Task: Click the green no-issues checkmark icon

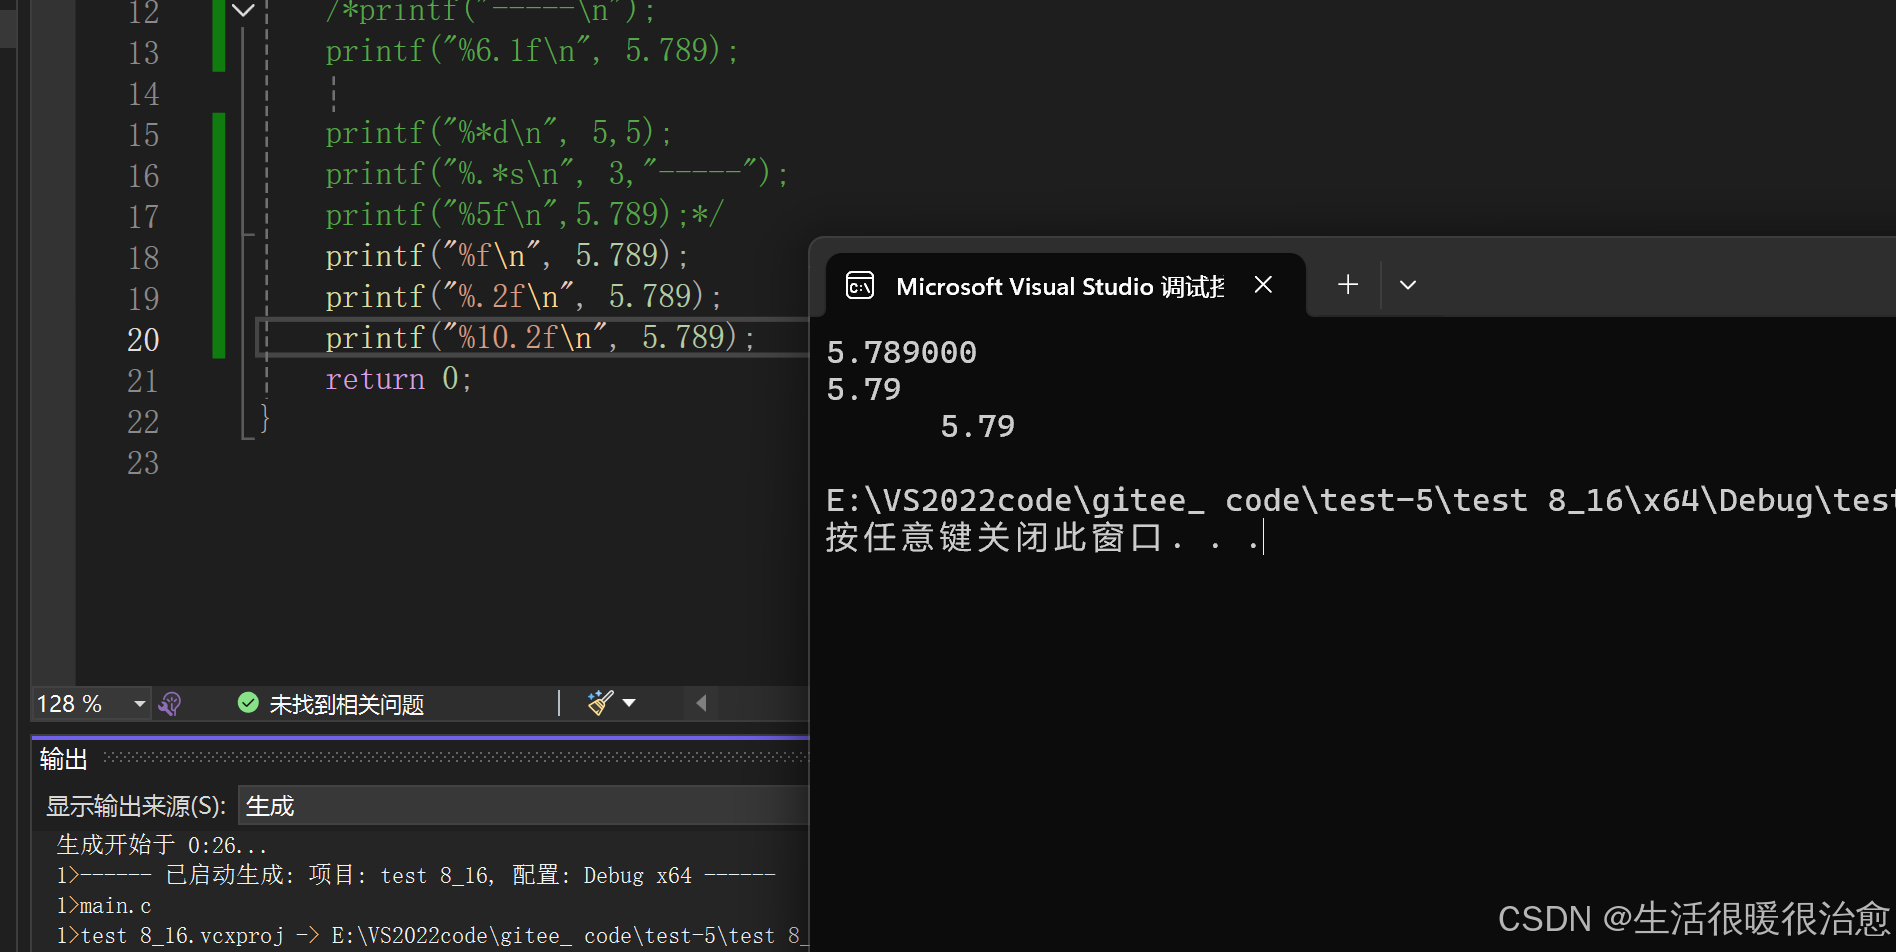Action: tap(248, 703)
